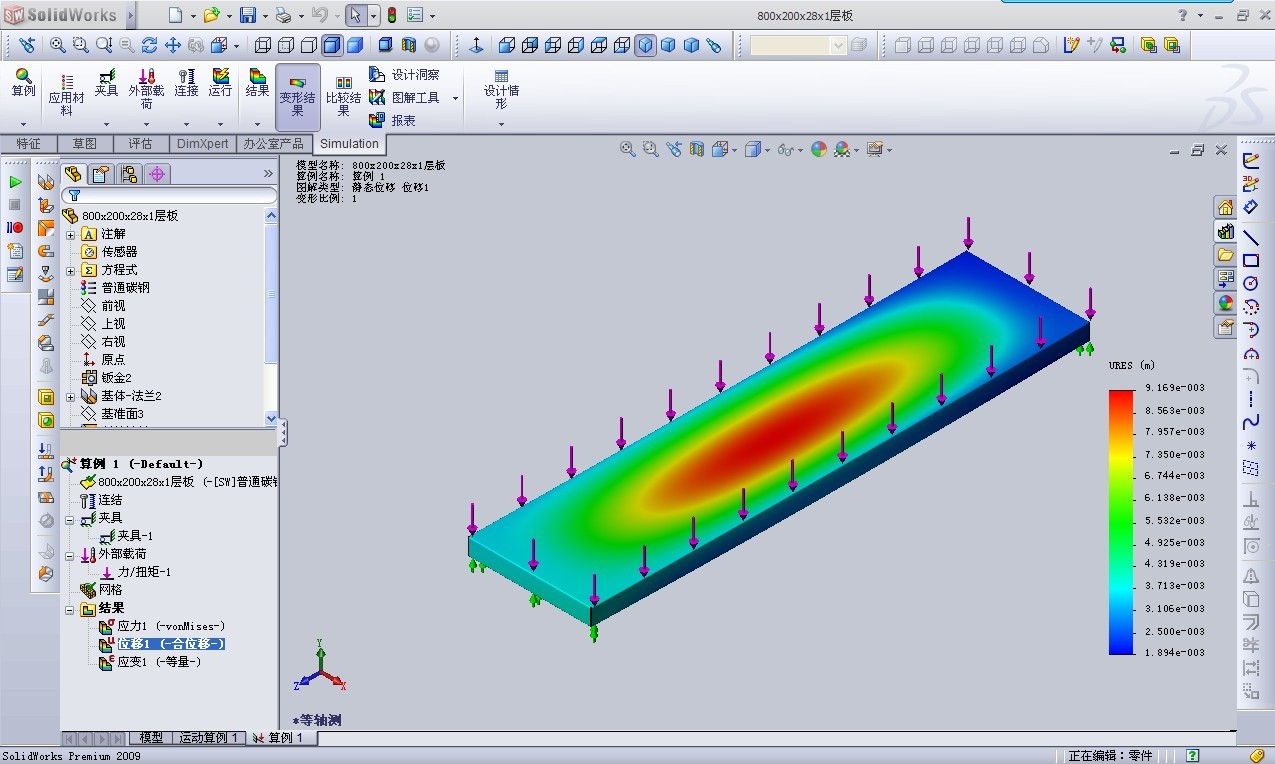Click the Open file folder icon
Screen dimensions: 1275x764
click(210, 15)
